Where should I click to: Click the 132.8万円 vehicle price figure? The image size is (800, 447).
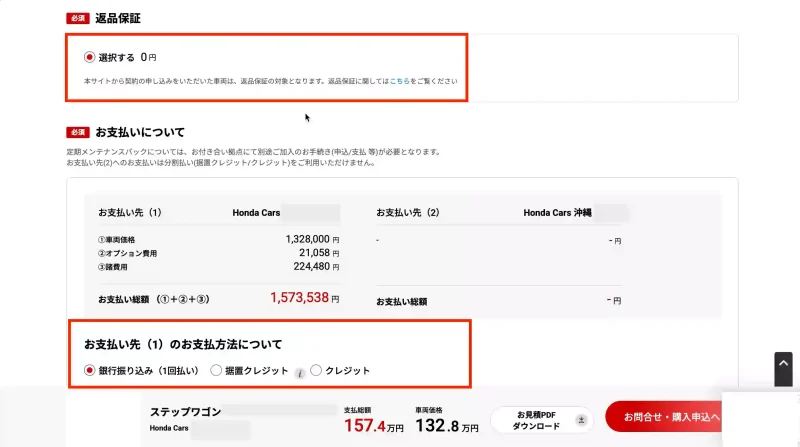(447, 426)
